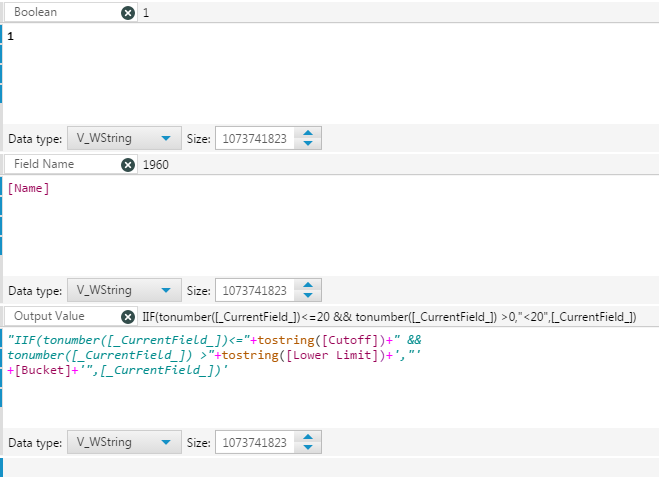Decrease Size value under Field Name expression

[x=308, y=295]
